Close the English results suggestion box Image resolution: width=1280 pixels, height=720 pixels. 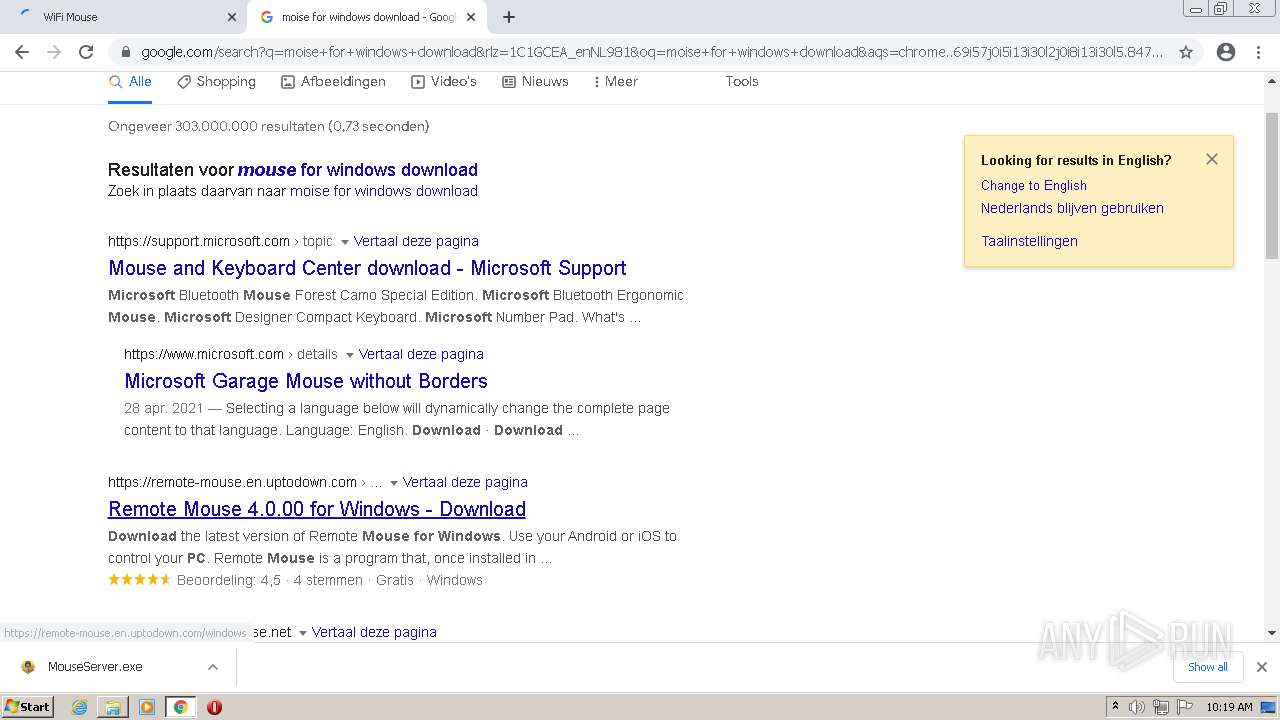click(1212, 159)
